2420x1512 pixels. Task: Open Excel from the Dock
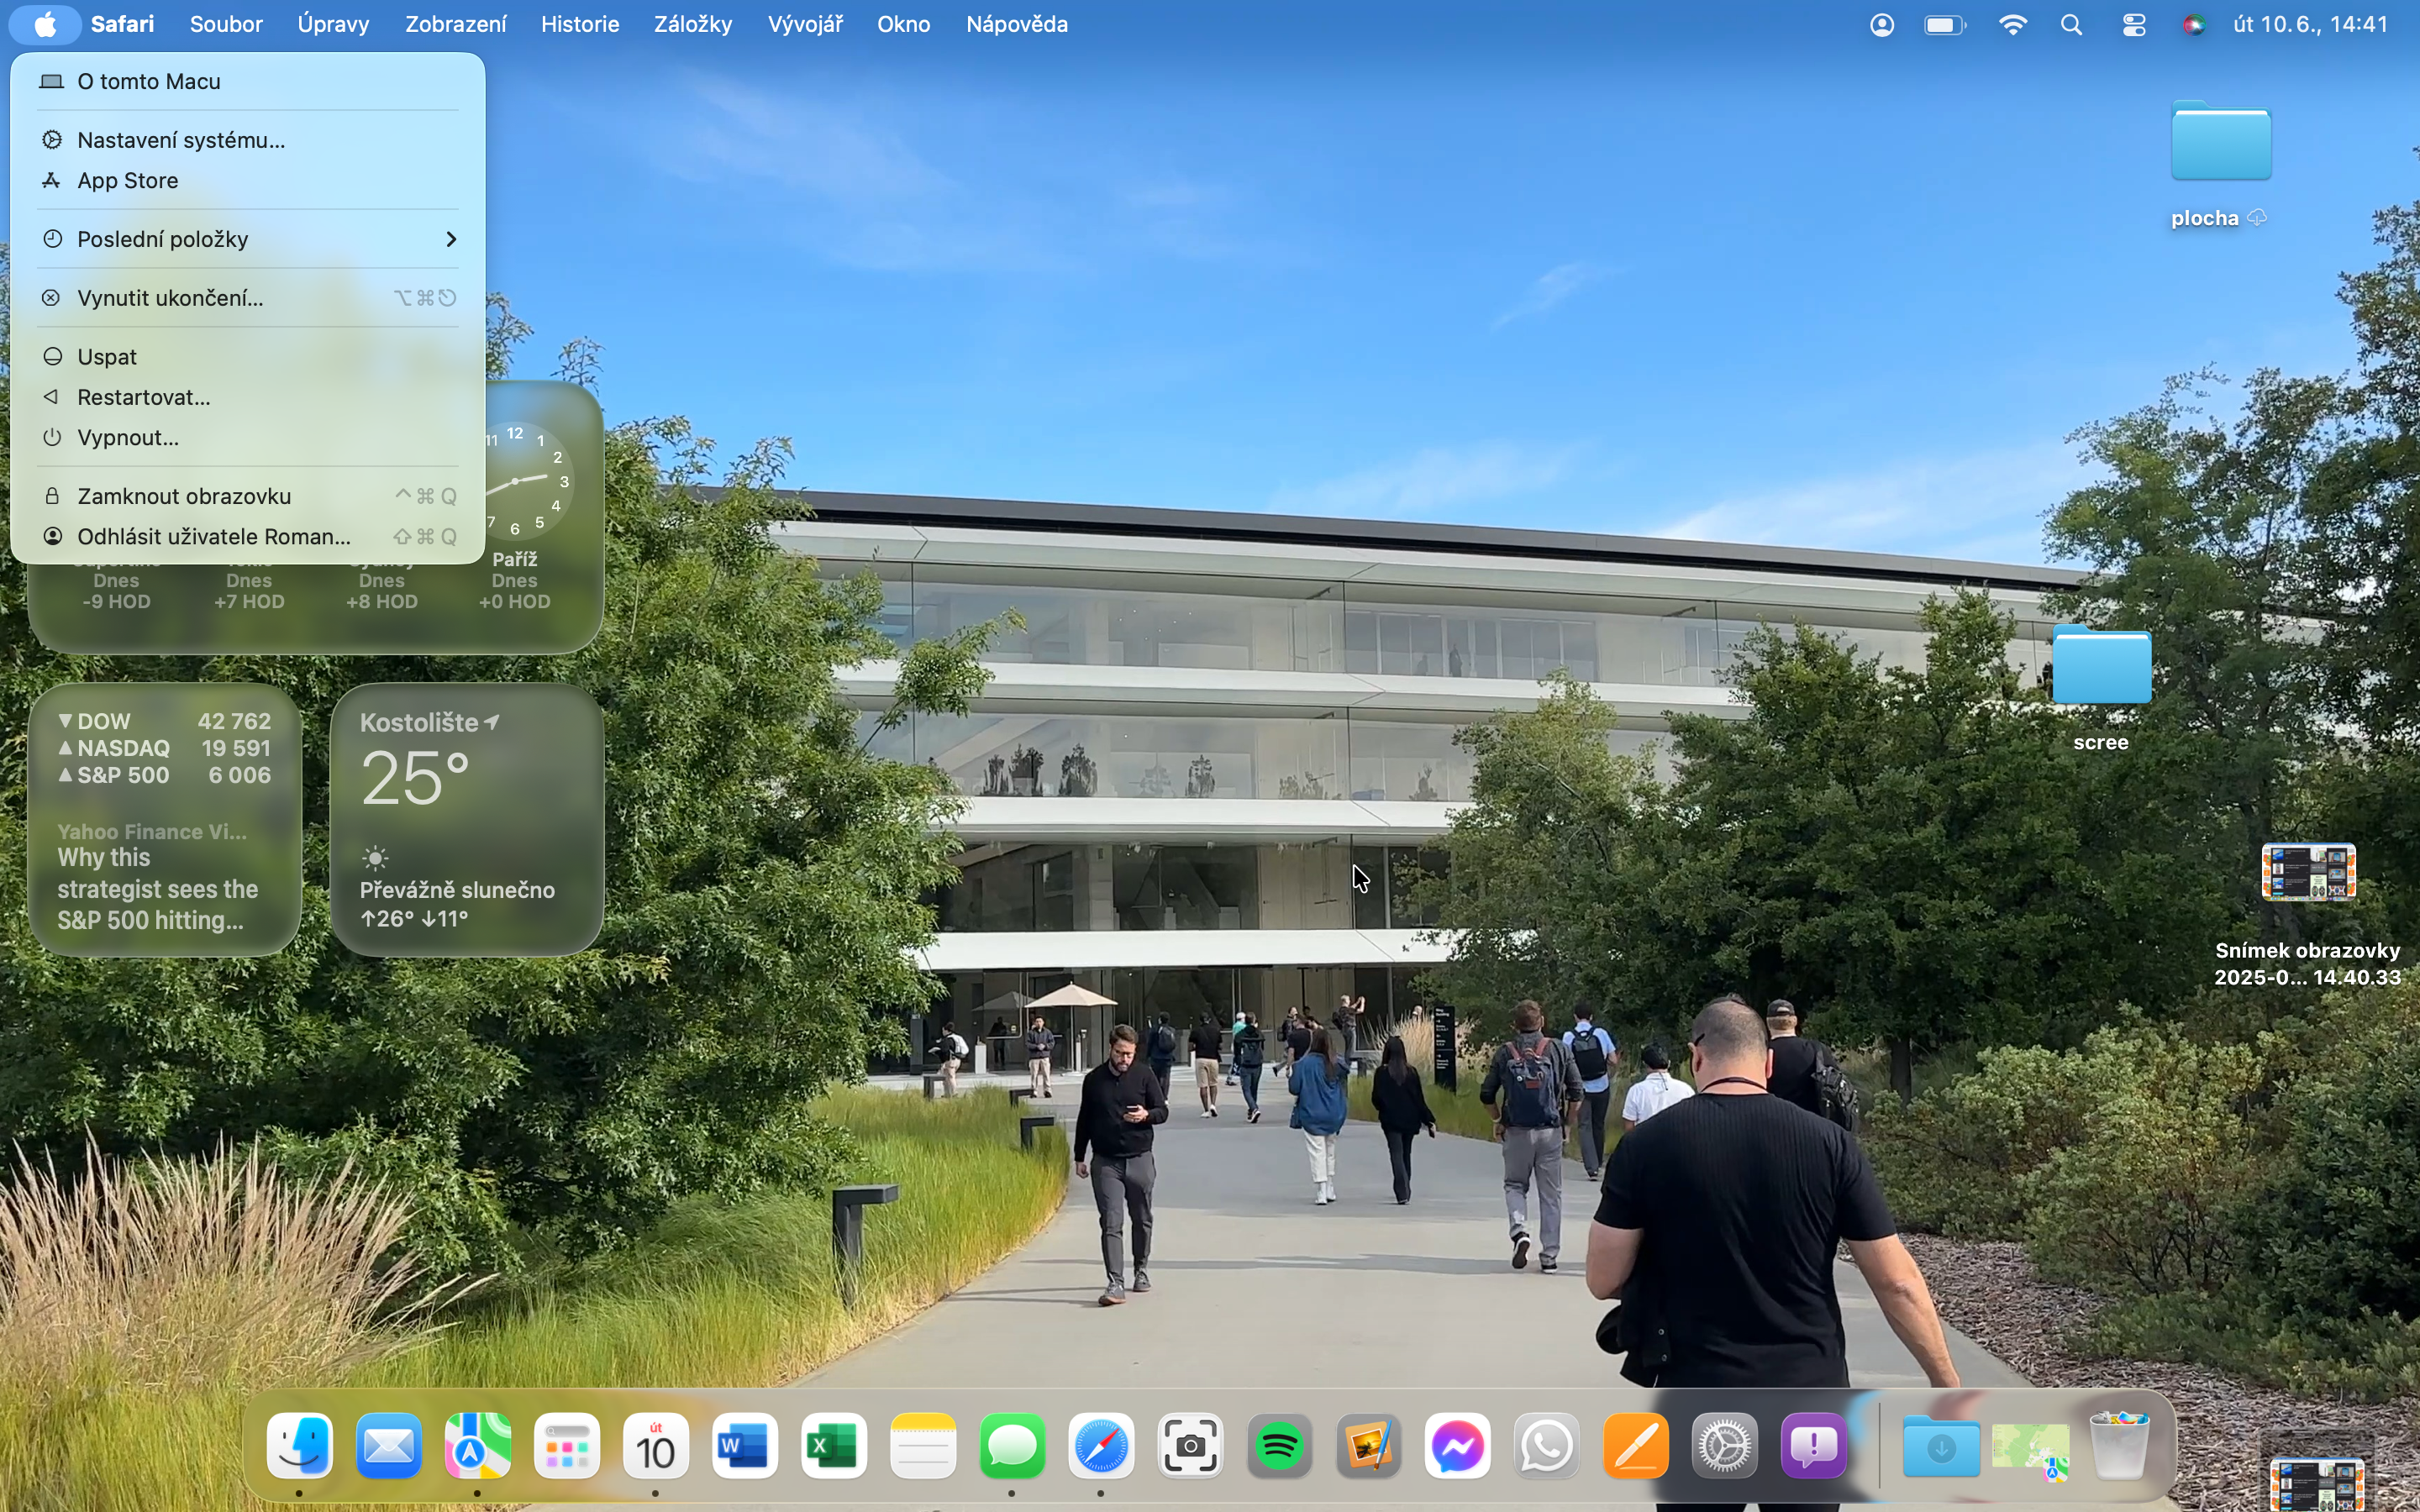pyautogui.click(x=834, y=1446)
